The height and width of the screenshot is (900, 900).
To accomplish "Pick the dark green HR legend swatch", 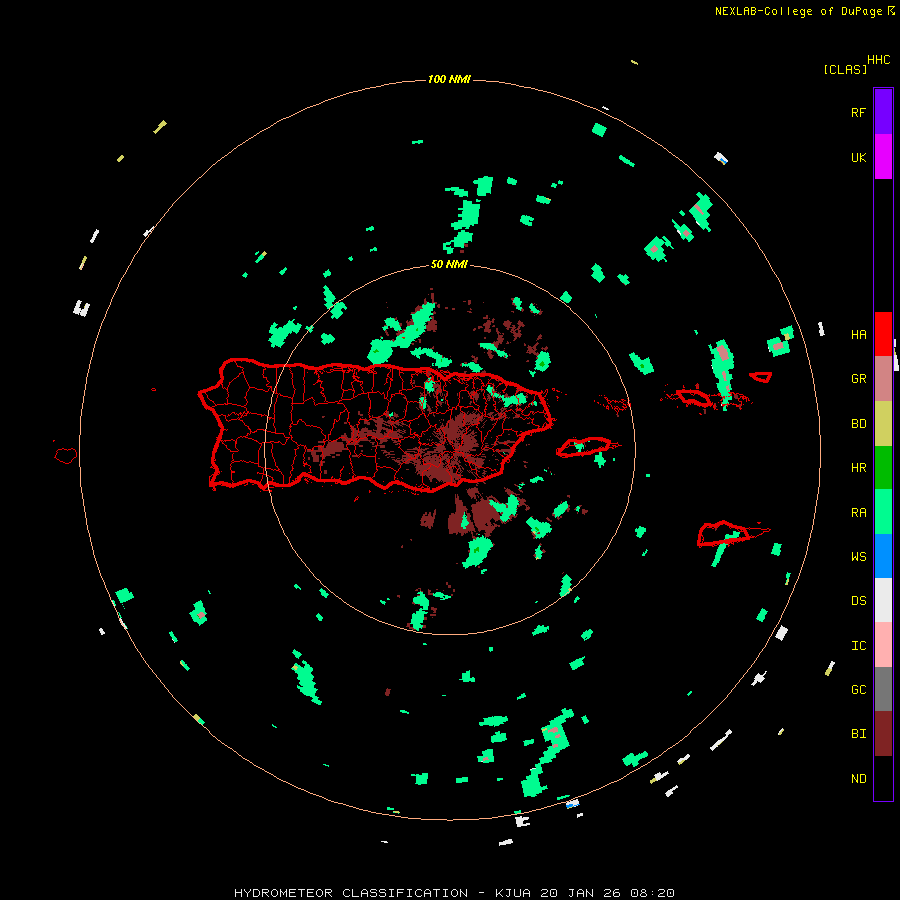I will coord(883,468).
